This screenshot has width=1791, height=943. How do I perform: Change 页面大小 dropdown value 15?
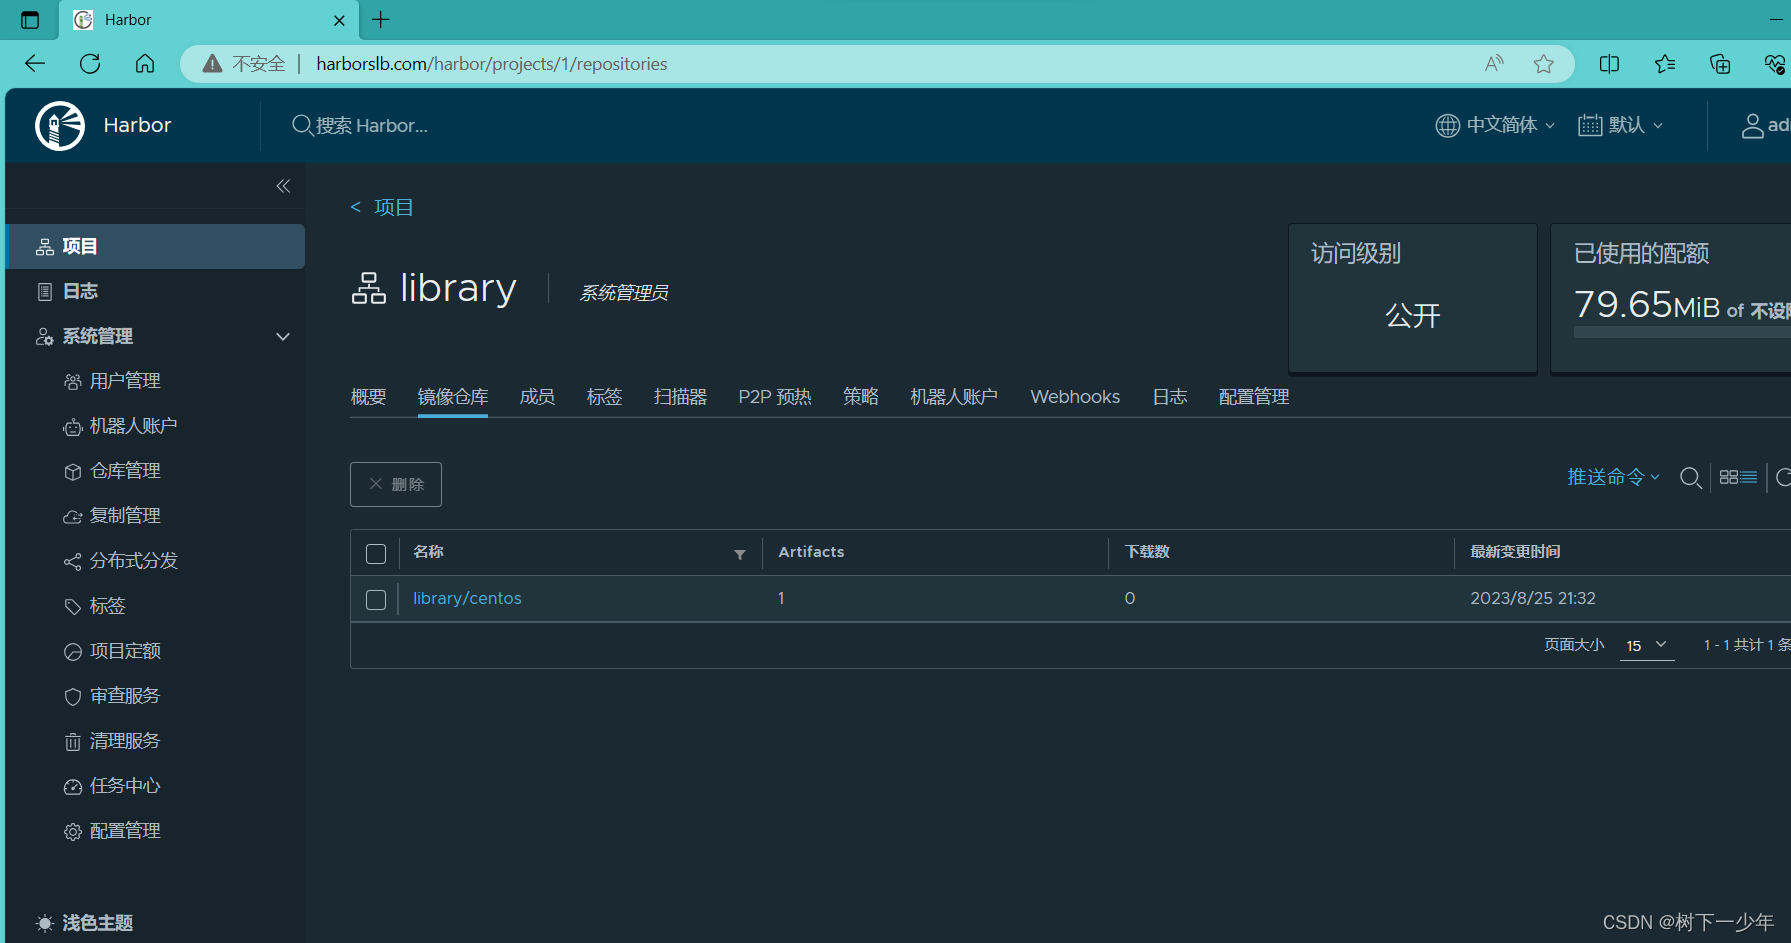[x=1646, y=646]
